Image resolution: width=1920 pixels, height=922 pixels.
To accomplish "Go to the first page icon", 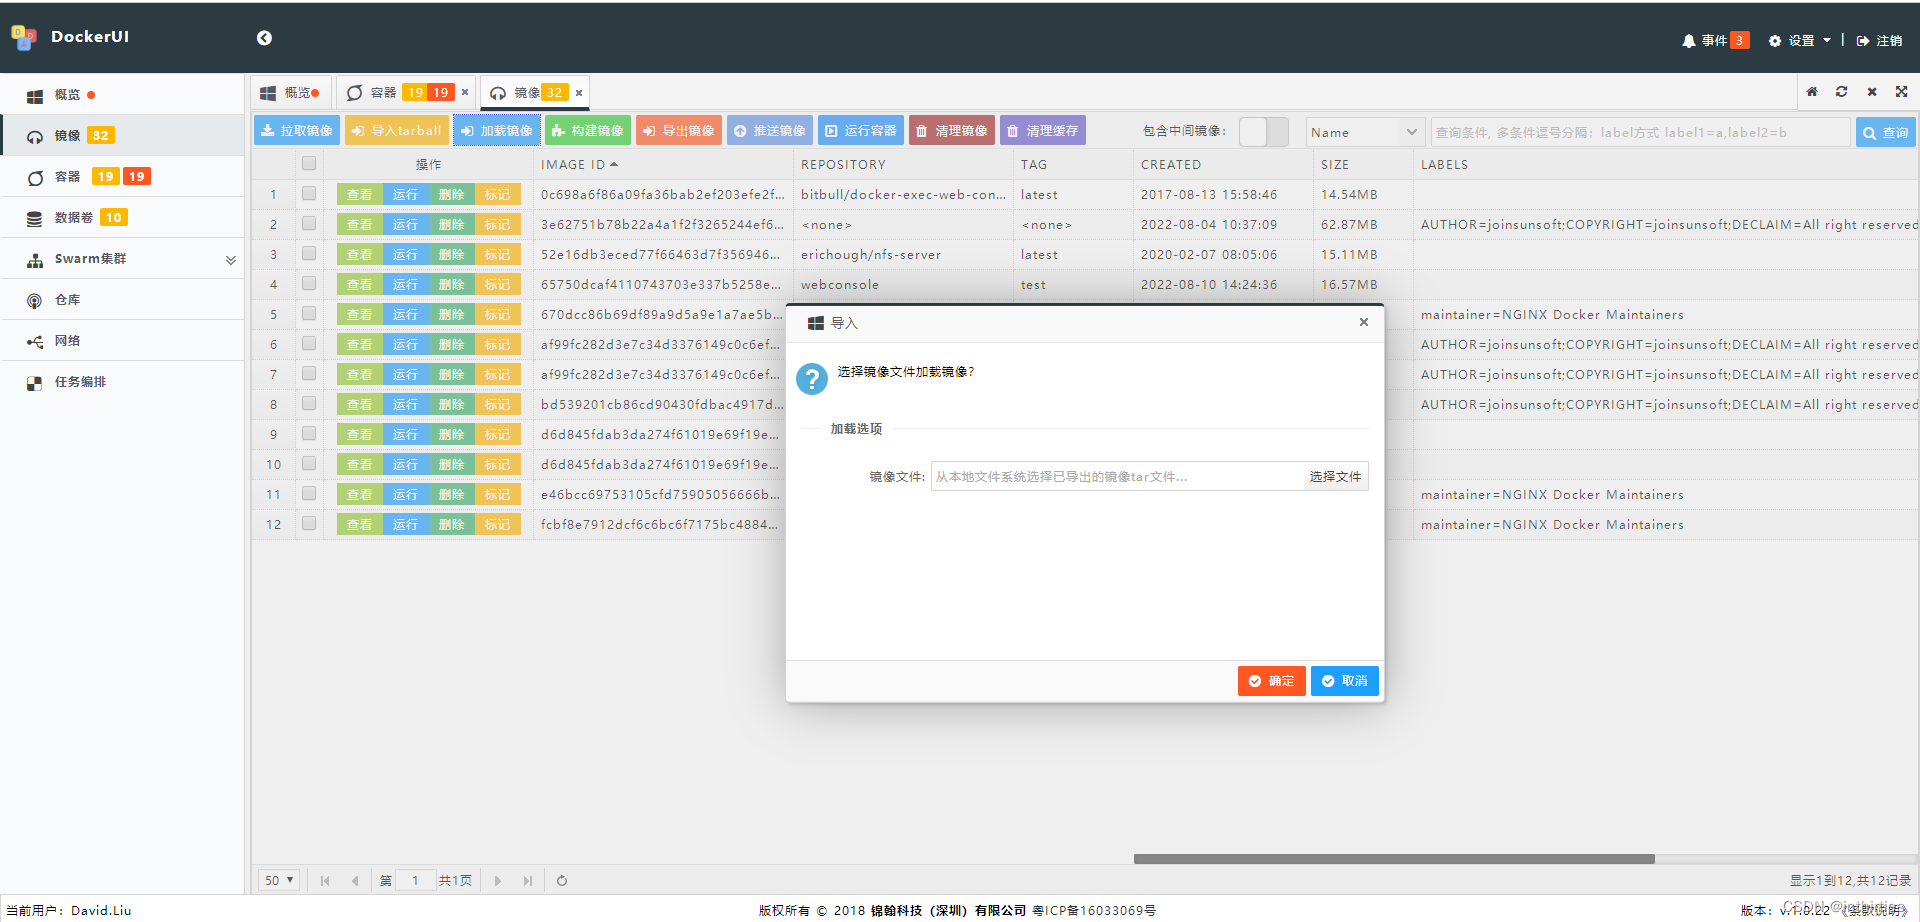I will pyautogui.click(x=325, y=881).
